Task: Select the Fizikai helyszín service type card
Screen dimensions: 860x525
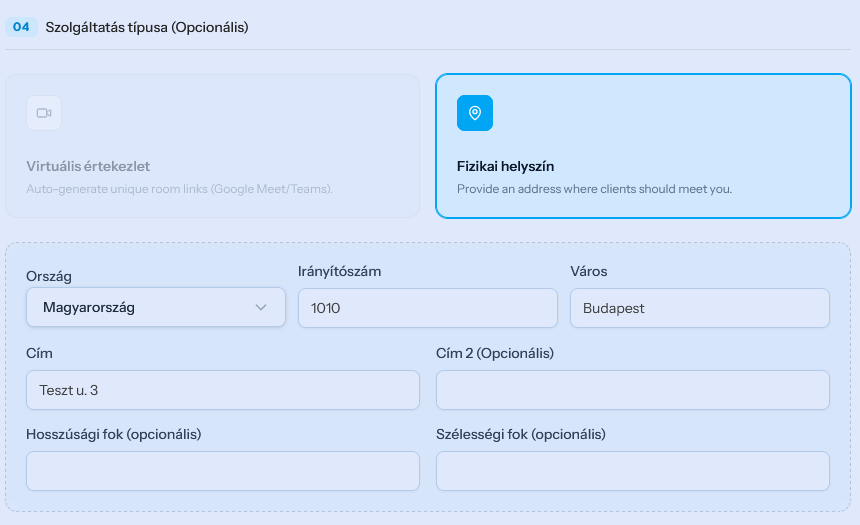Action: pos(643,146)
